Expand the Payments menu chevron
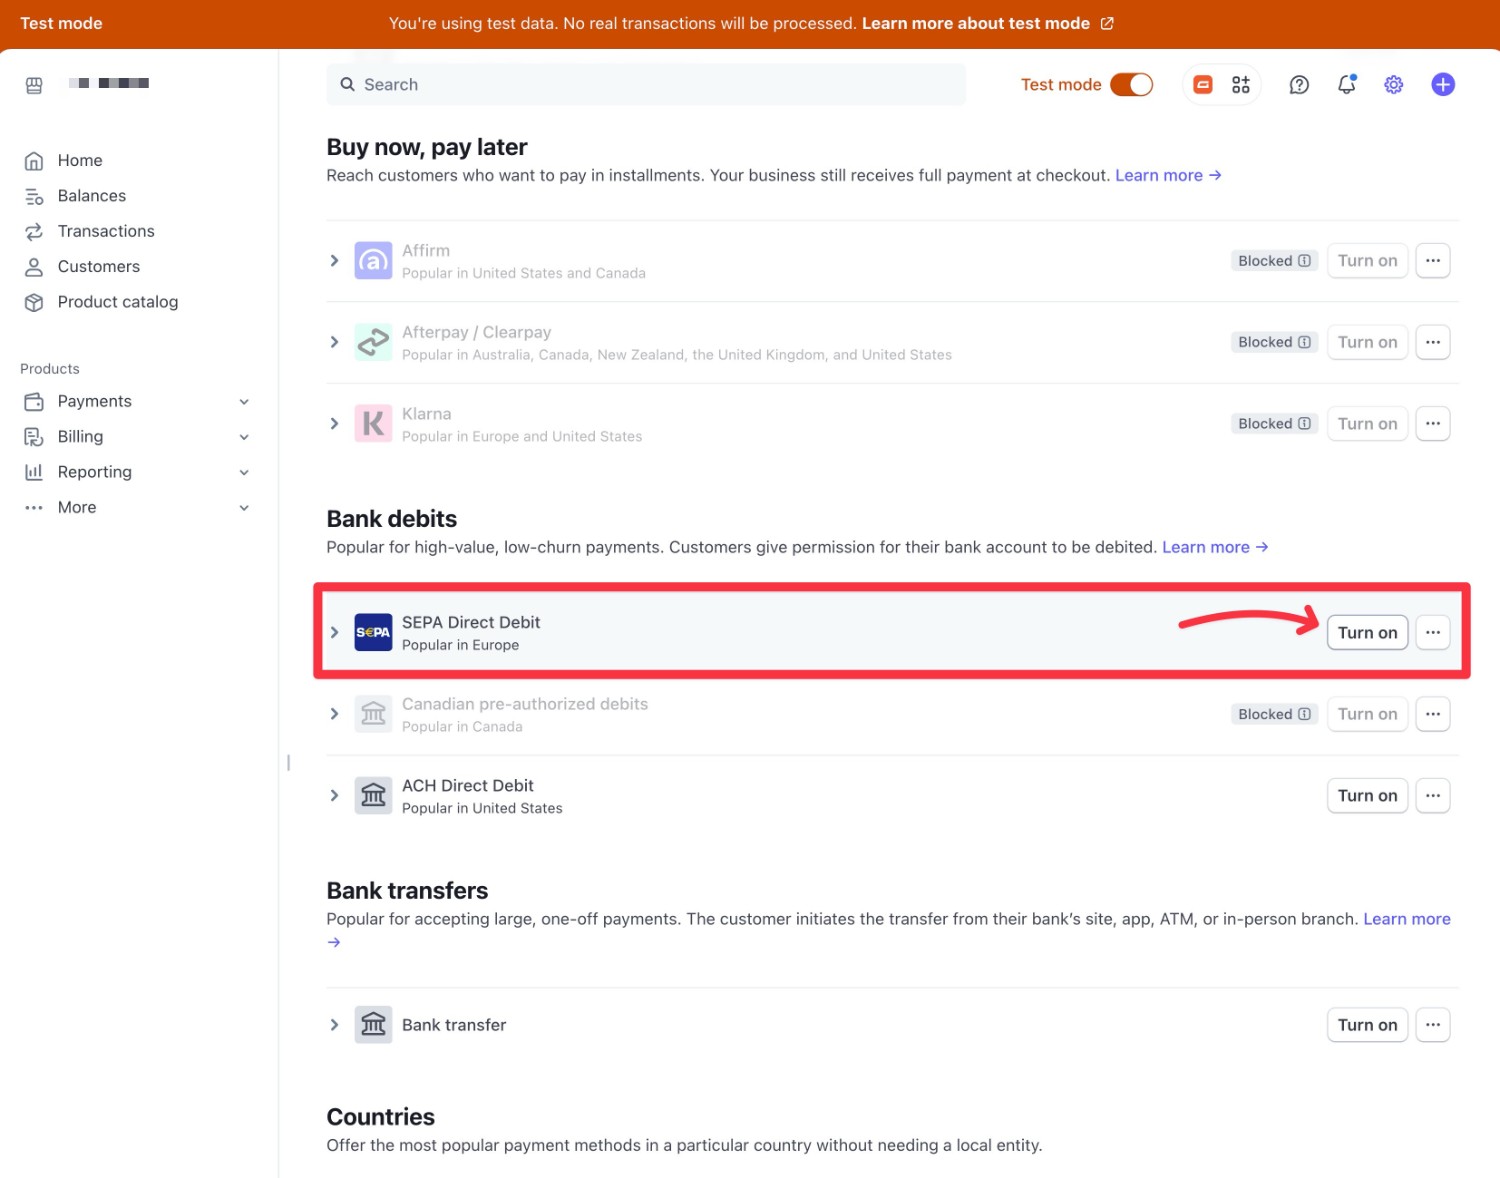 244,402
